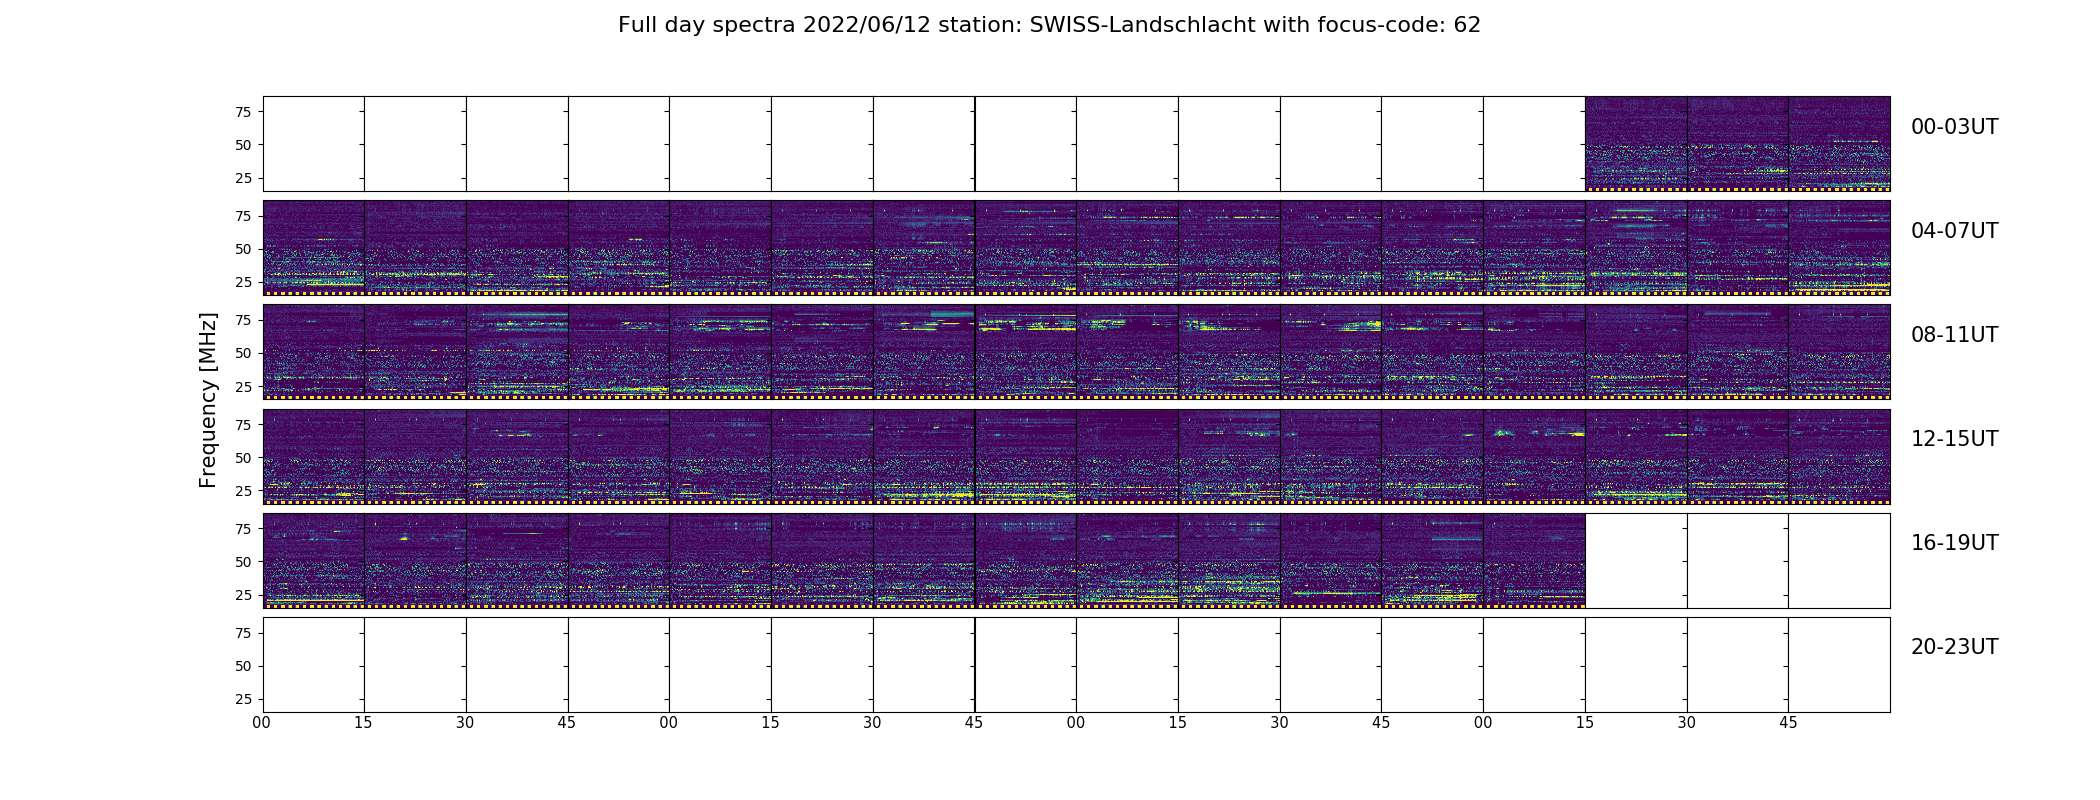Open the first spectrogram panel of the 08-11UT row
The height and width of the screenshot is (800, 2100).
point(314,352)
